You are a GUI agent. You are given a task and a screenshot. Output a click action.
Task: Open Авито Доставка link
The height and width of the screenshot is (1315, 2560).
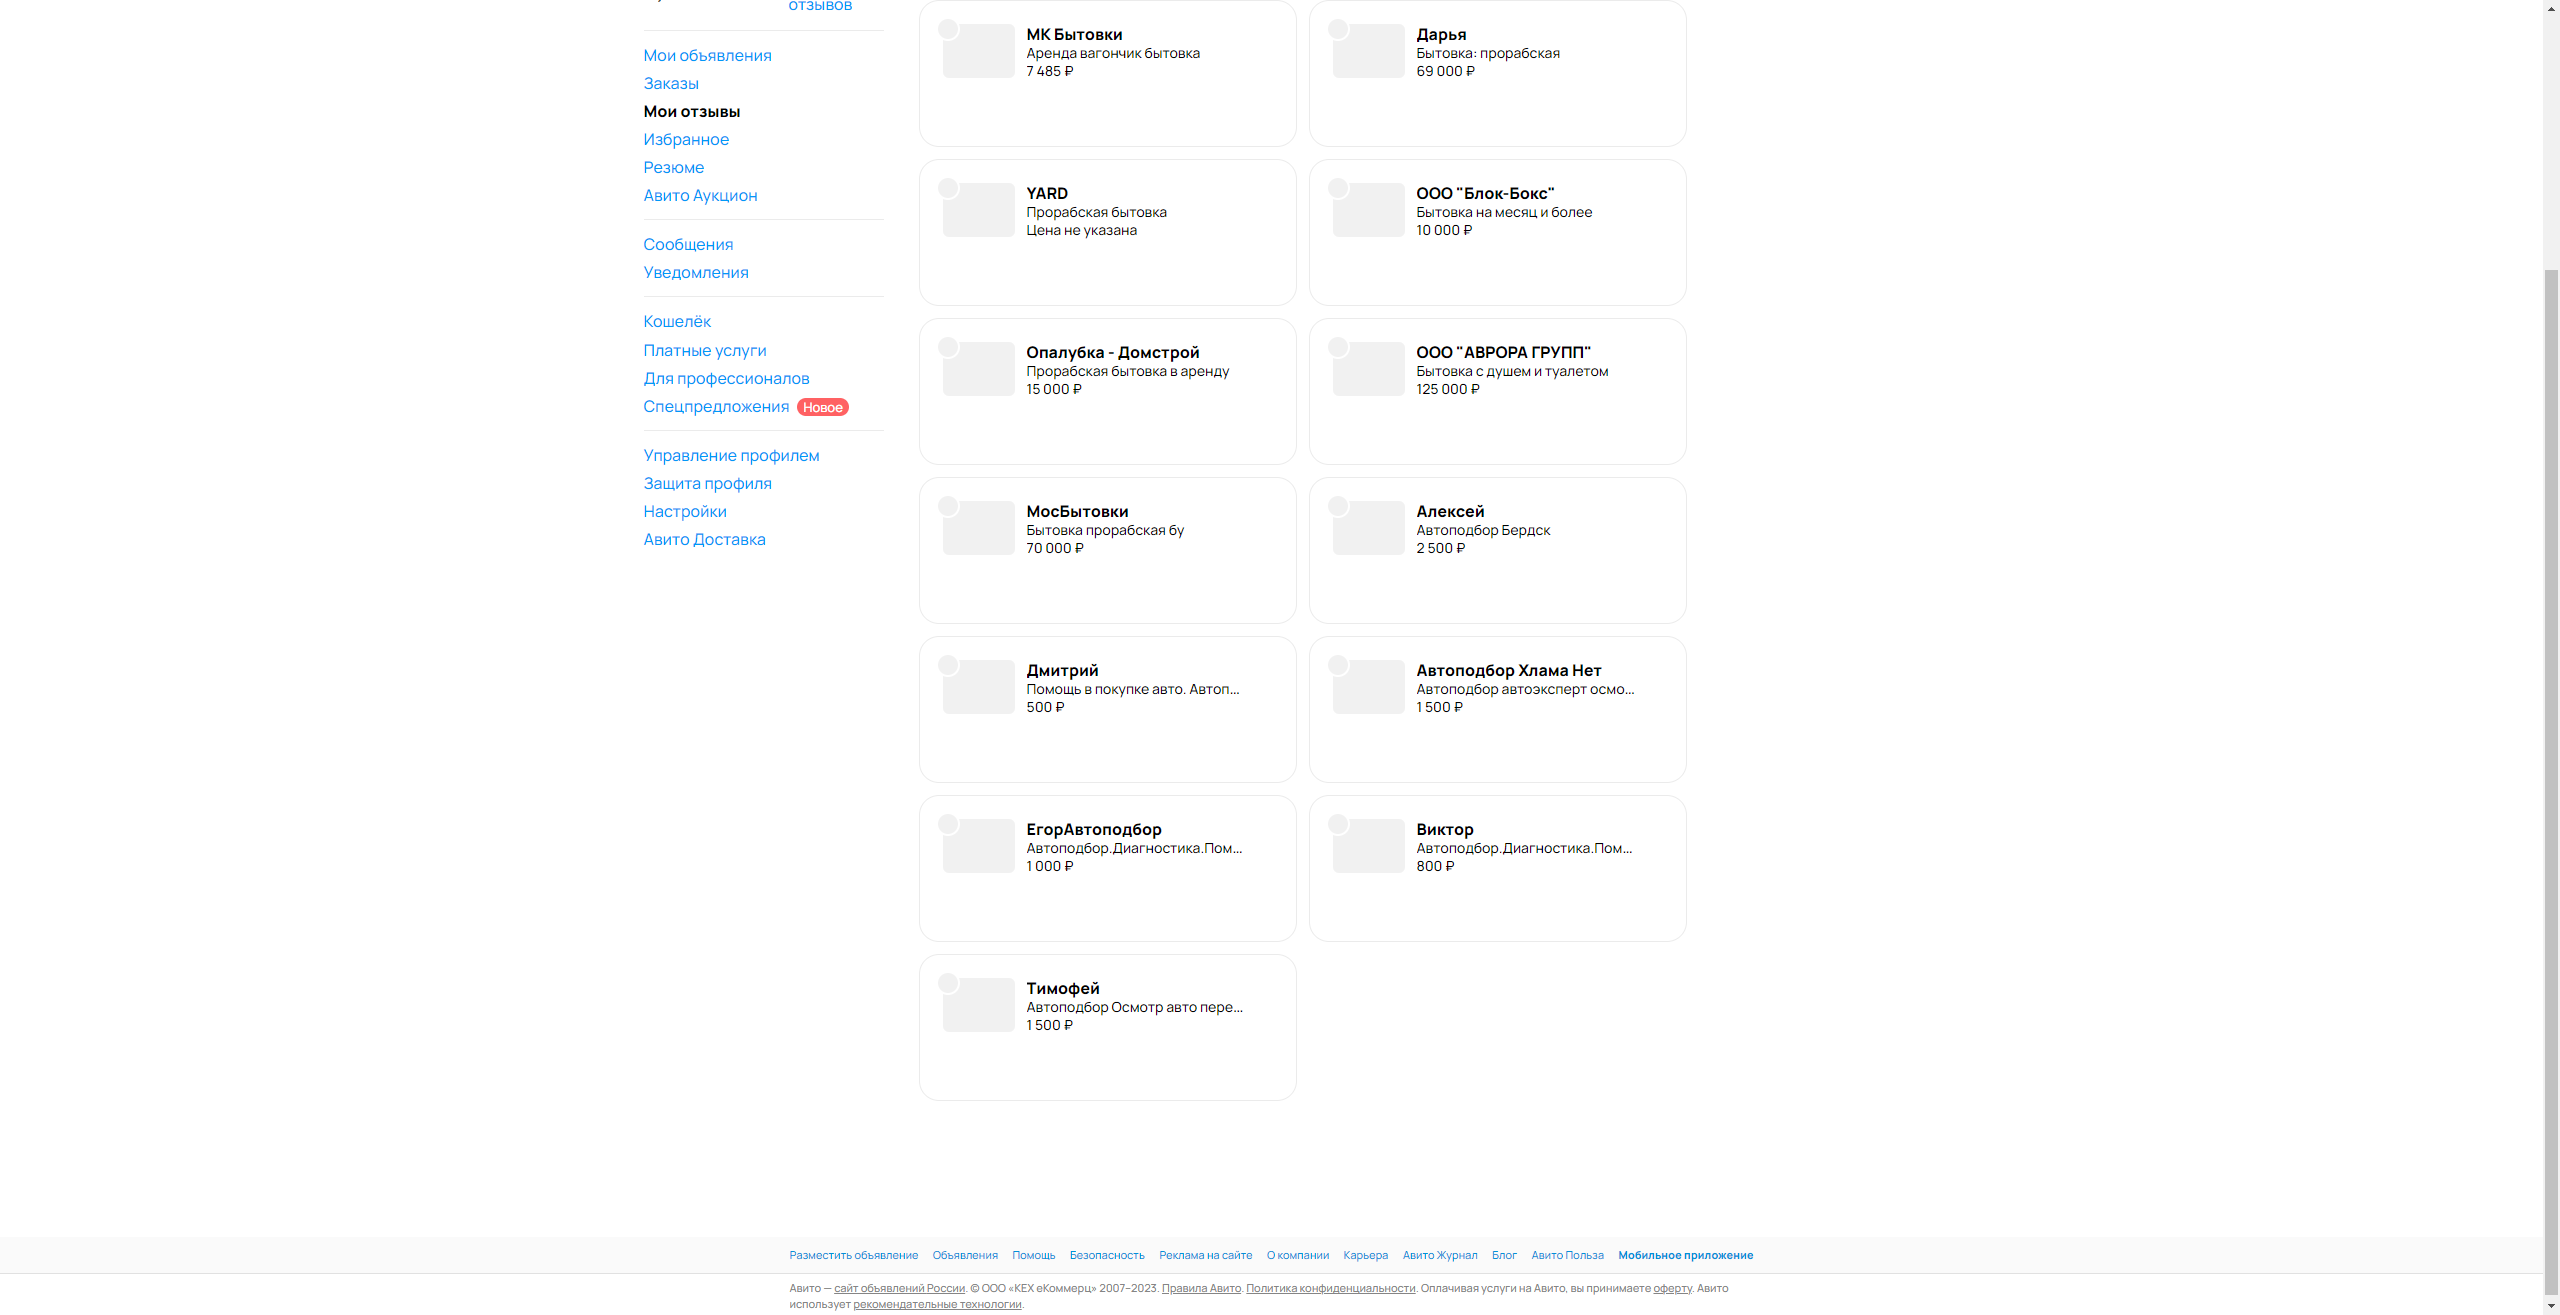[704, 540]
